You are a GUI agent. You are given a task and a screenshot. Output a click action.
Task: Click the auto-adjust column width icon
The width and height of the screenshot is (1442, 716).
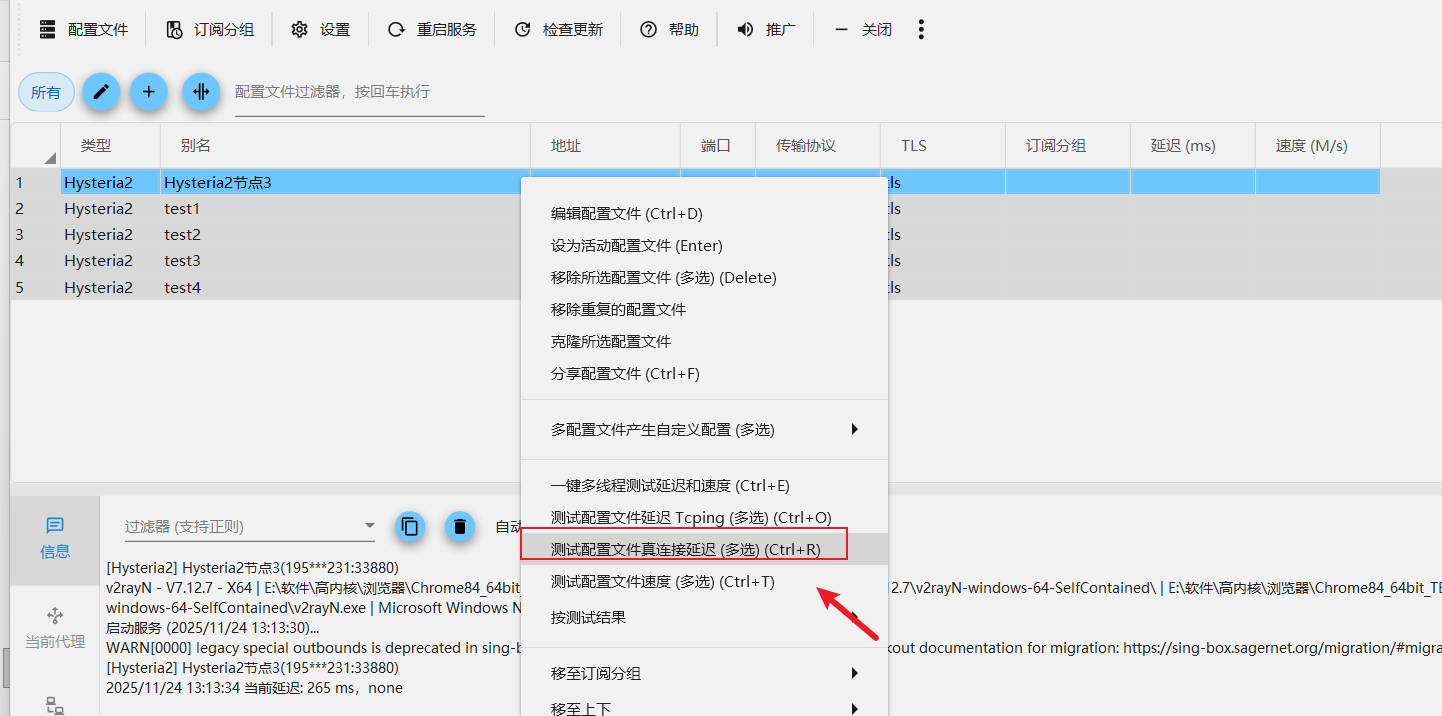tap(201, 92)
